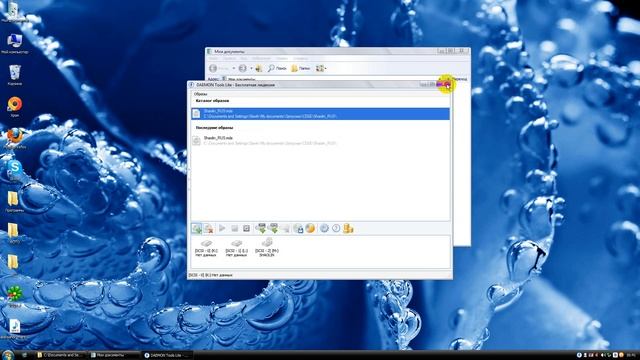
Task: Click the orange Burn disc icon
Action: tap(310, 229)
